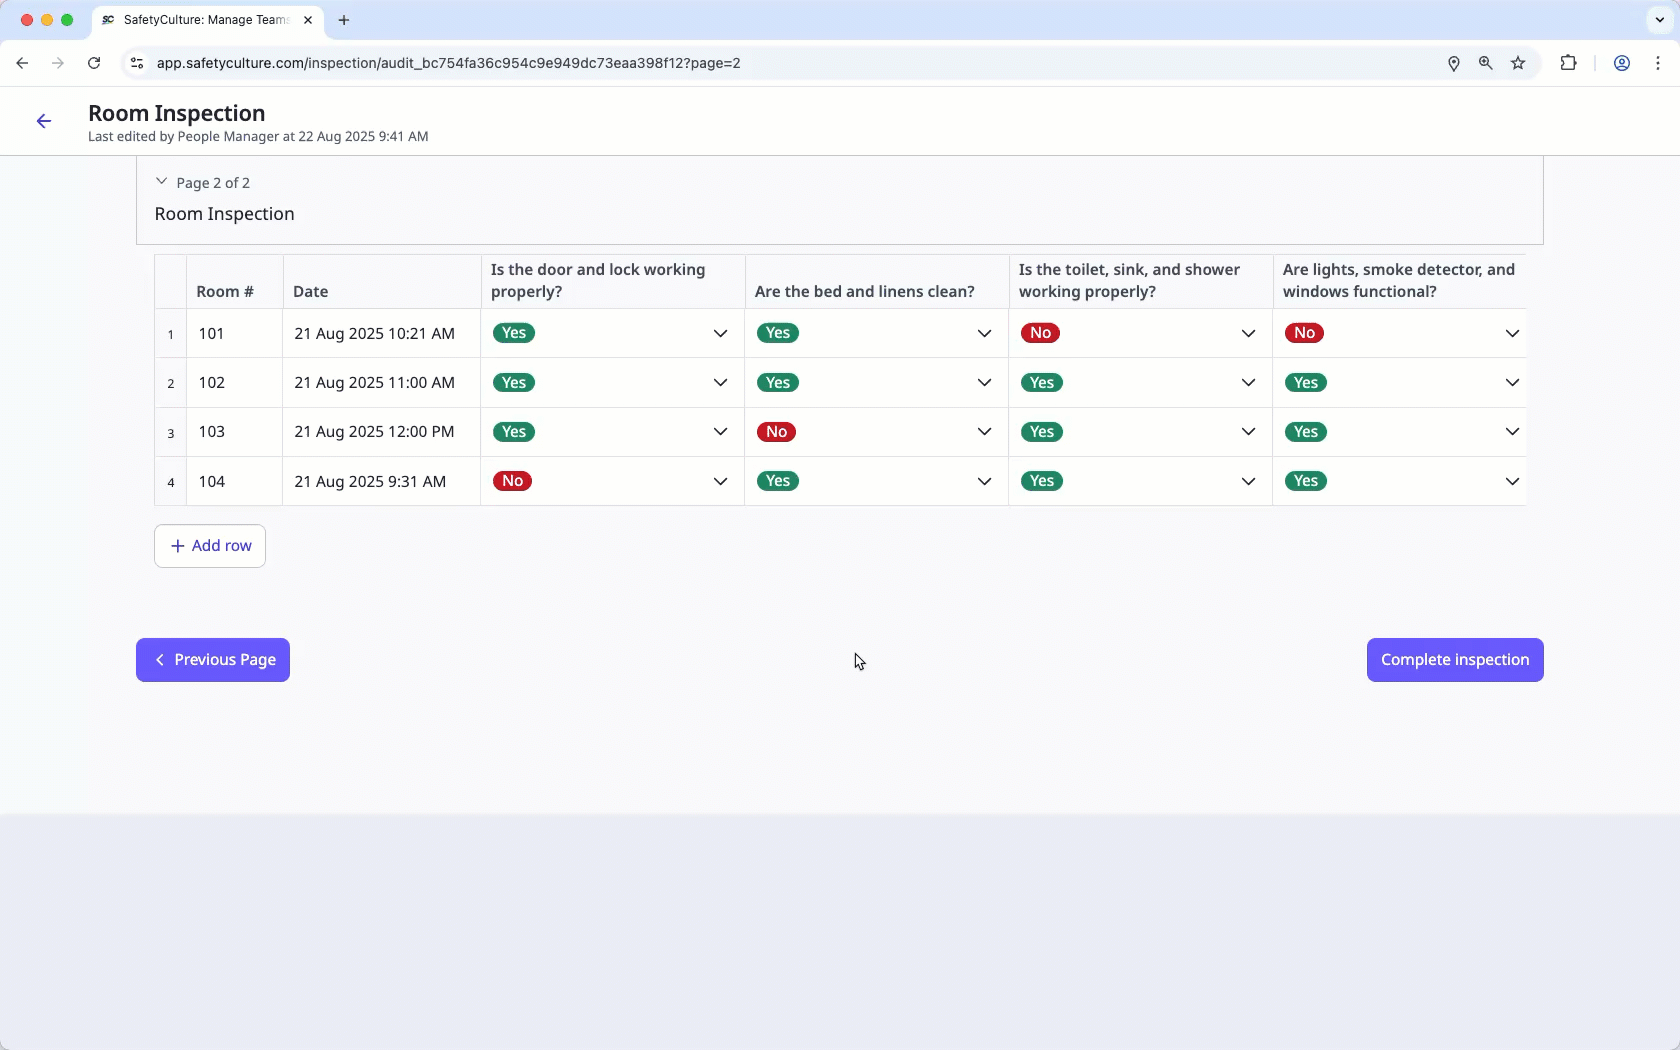Click browser forward navigation arrow
Screen dimensions: 1680x1050
58,63
